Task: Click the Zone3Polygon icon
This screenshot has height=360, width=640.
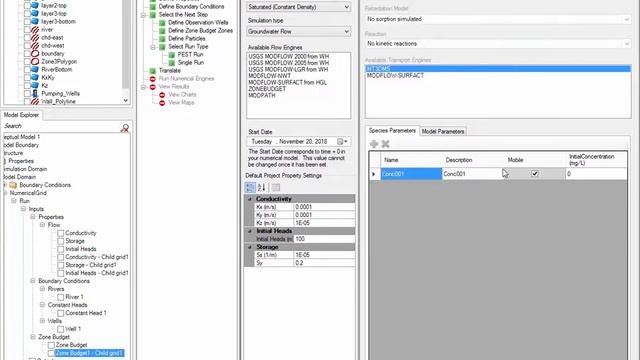Action: point(35,61)
